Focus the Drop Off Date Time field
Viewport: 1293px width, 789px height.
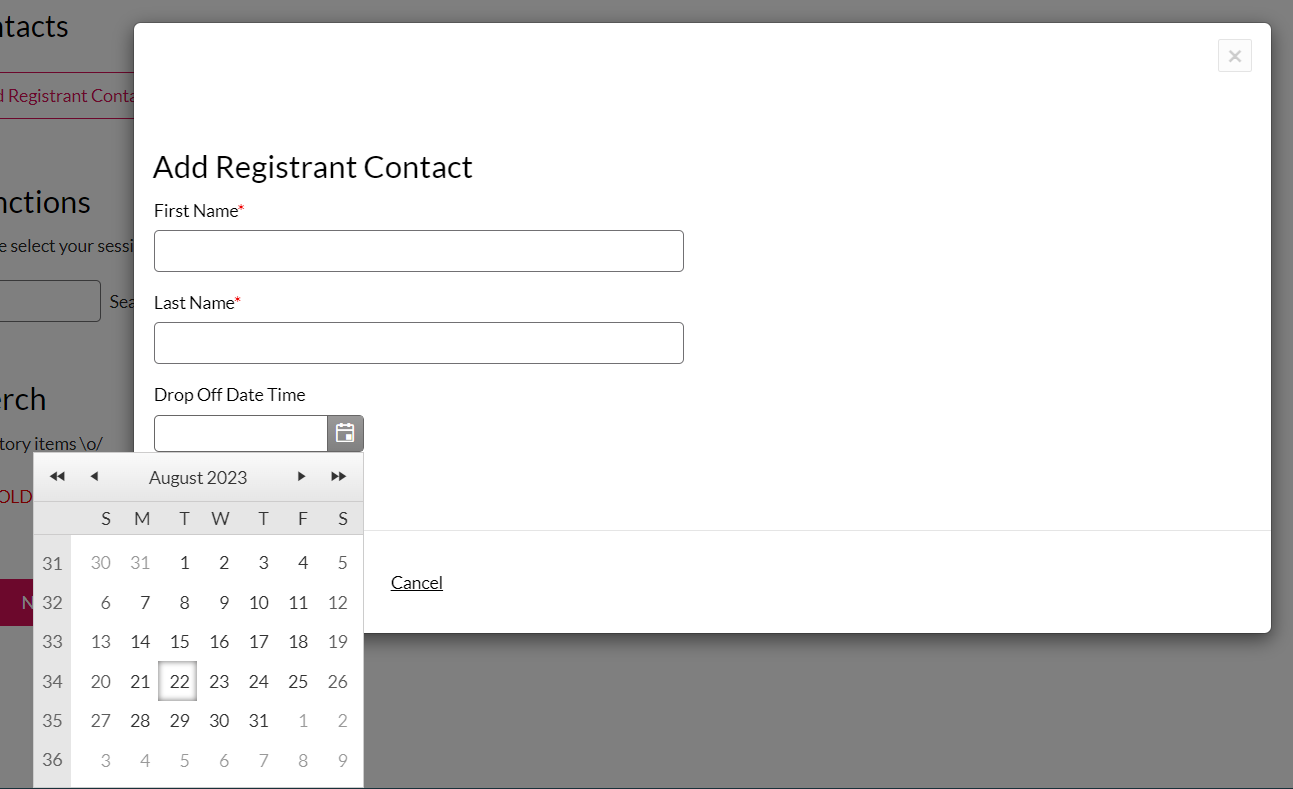tap(241, 433)
